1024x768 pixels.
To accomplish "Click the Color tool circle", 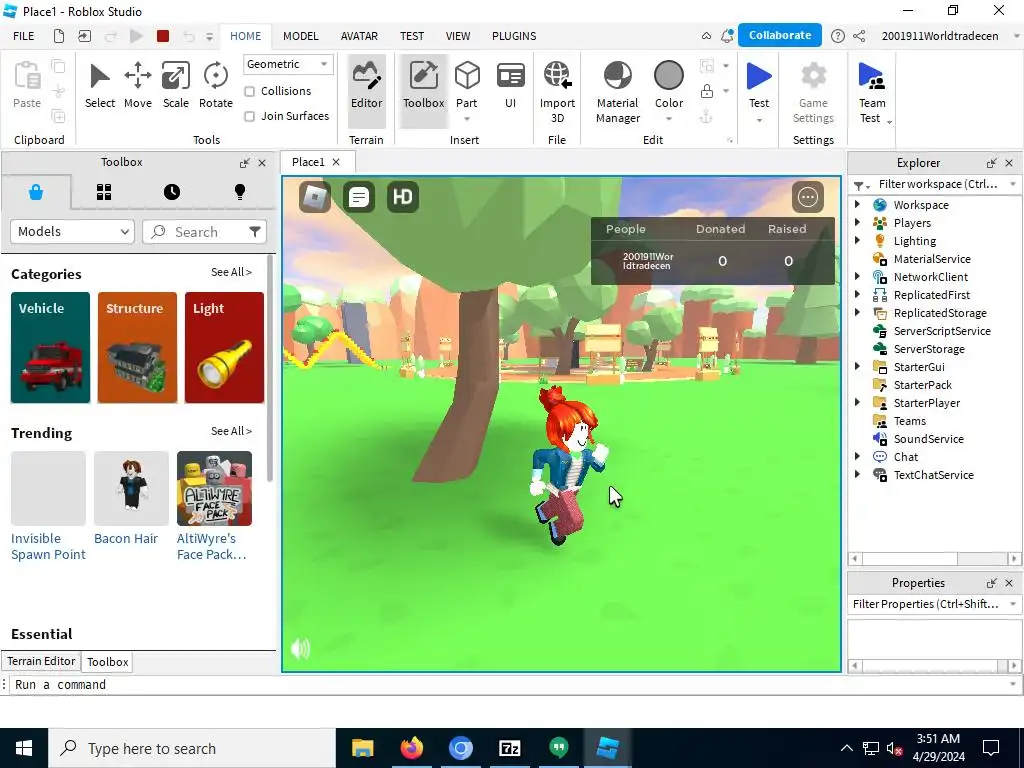I will [669, 76].
